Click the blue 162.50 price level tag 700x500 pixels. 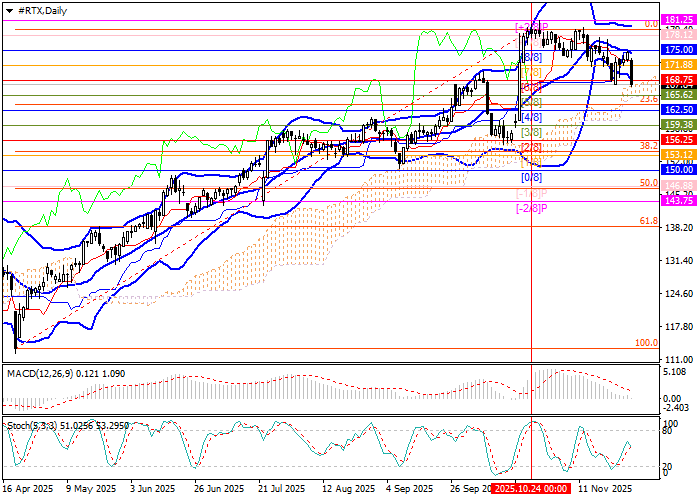[x=680, y=109]
